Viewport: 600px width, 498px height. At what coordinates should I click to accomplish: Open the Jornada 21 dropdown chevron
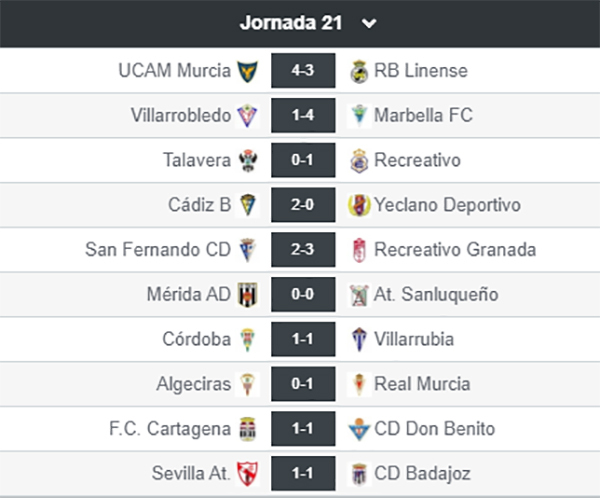coord(369,24)
